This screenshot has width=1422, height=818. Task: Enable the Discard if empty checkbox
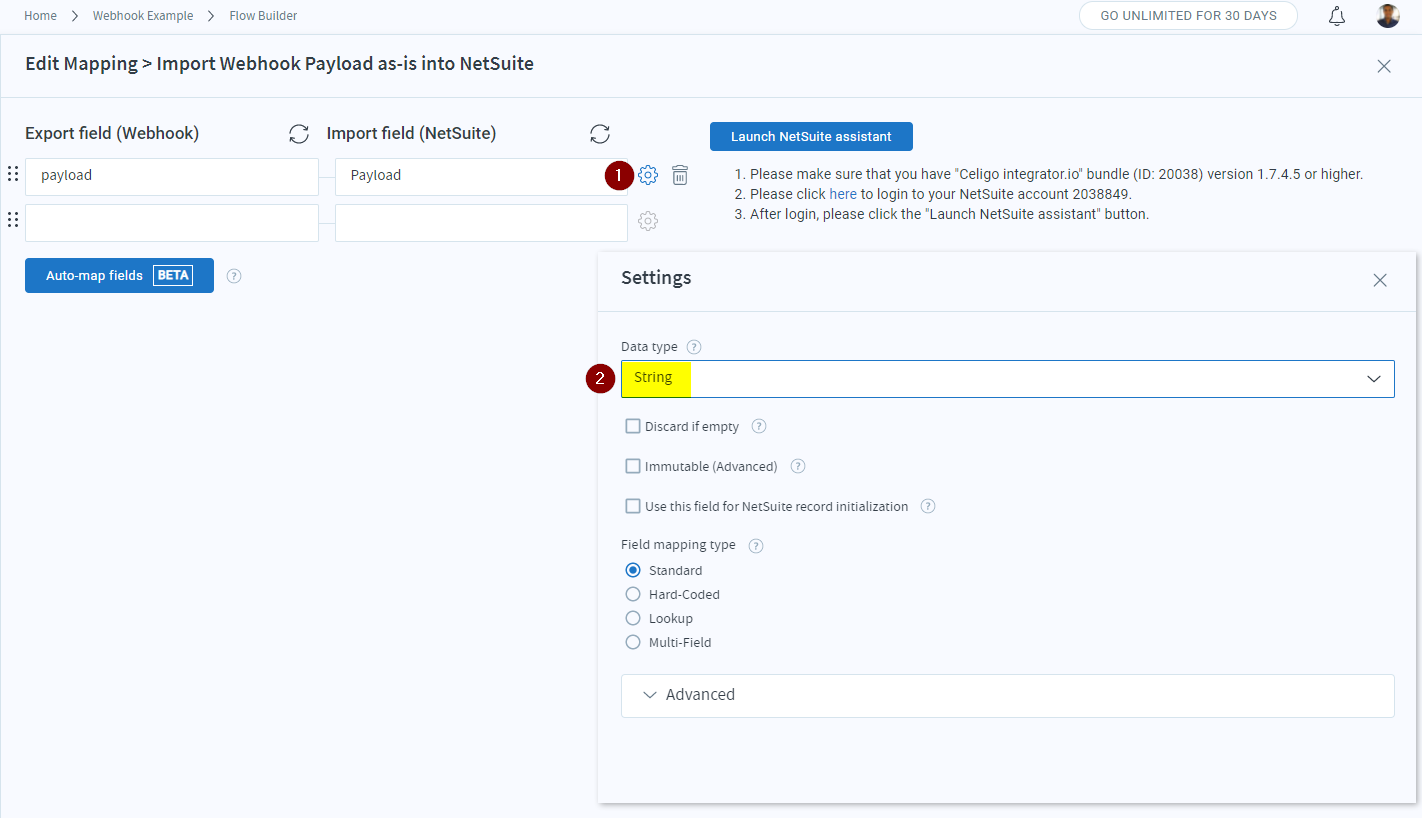(x=633, y=426)
